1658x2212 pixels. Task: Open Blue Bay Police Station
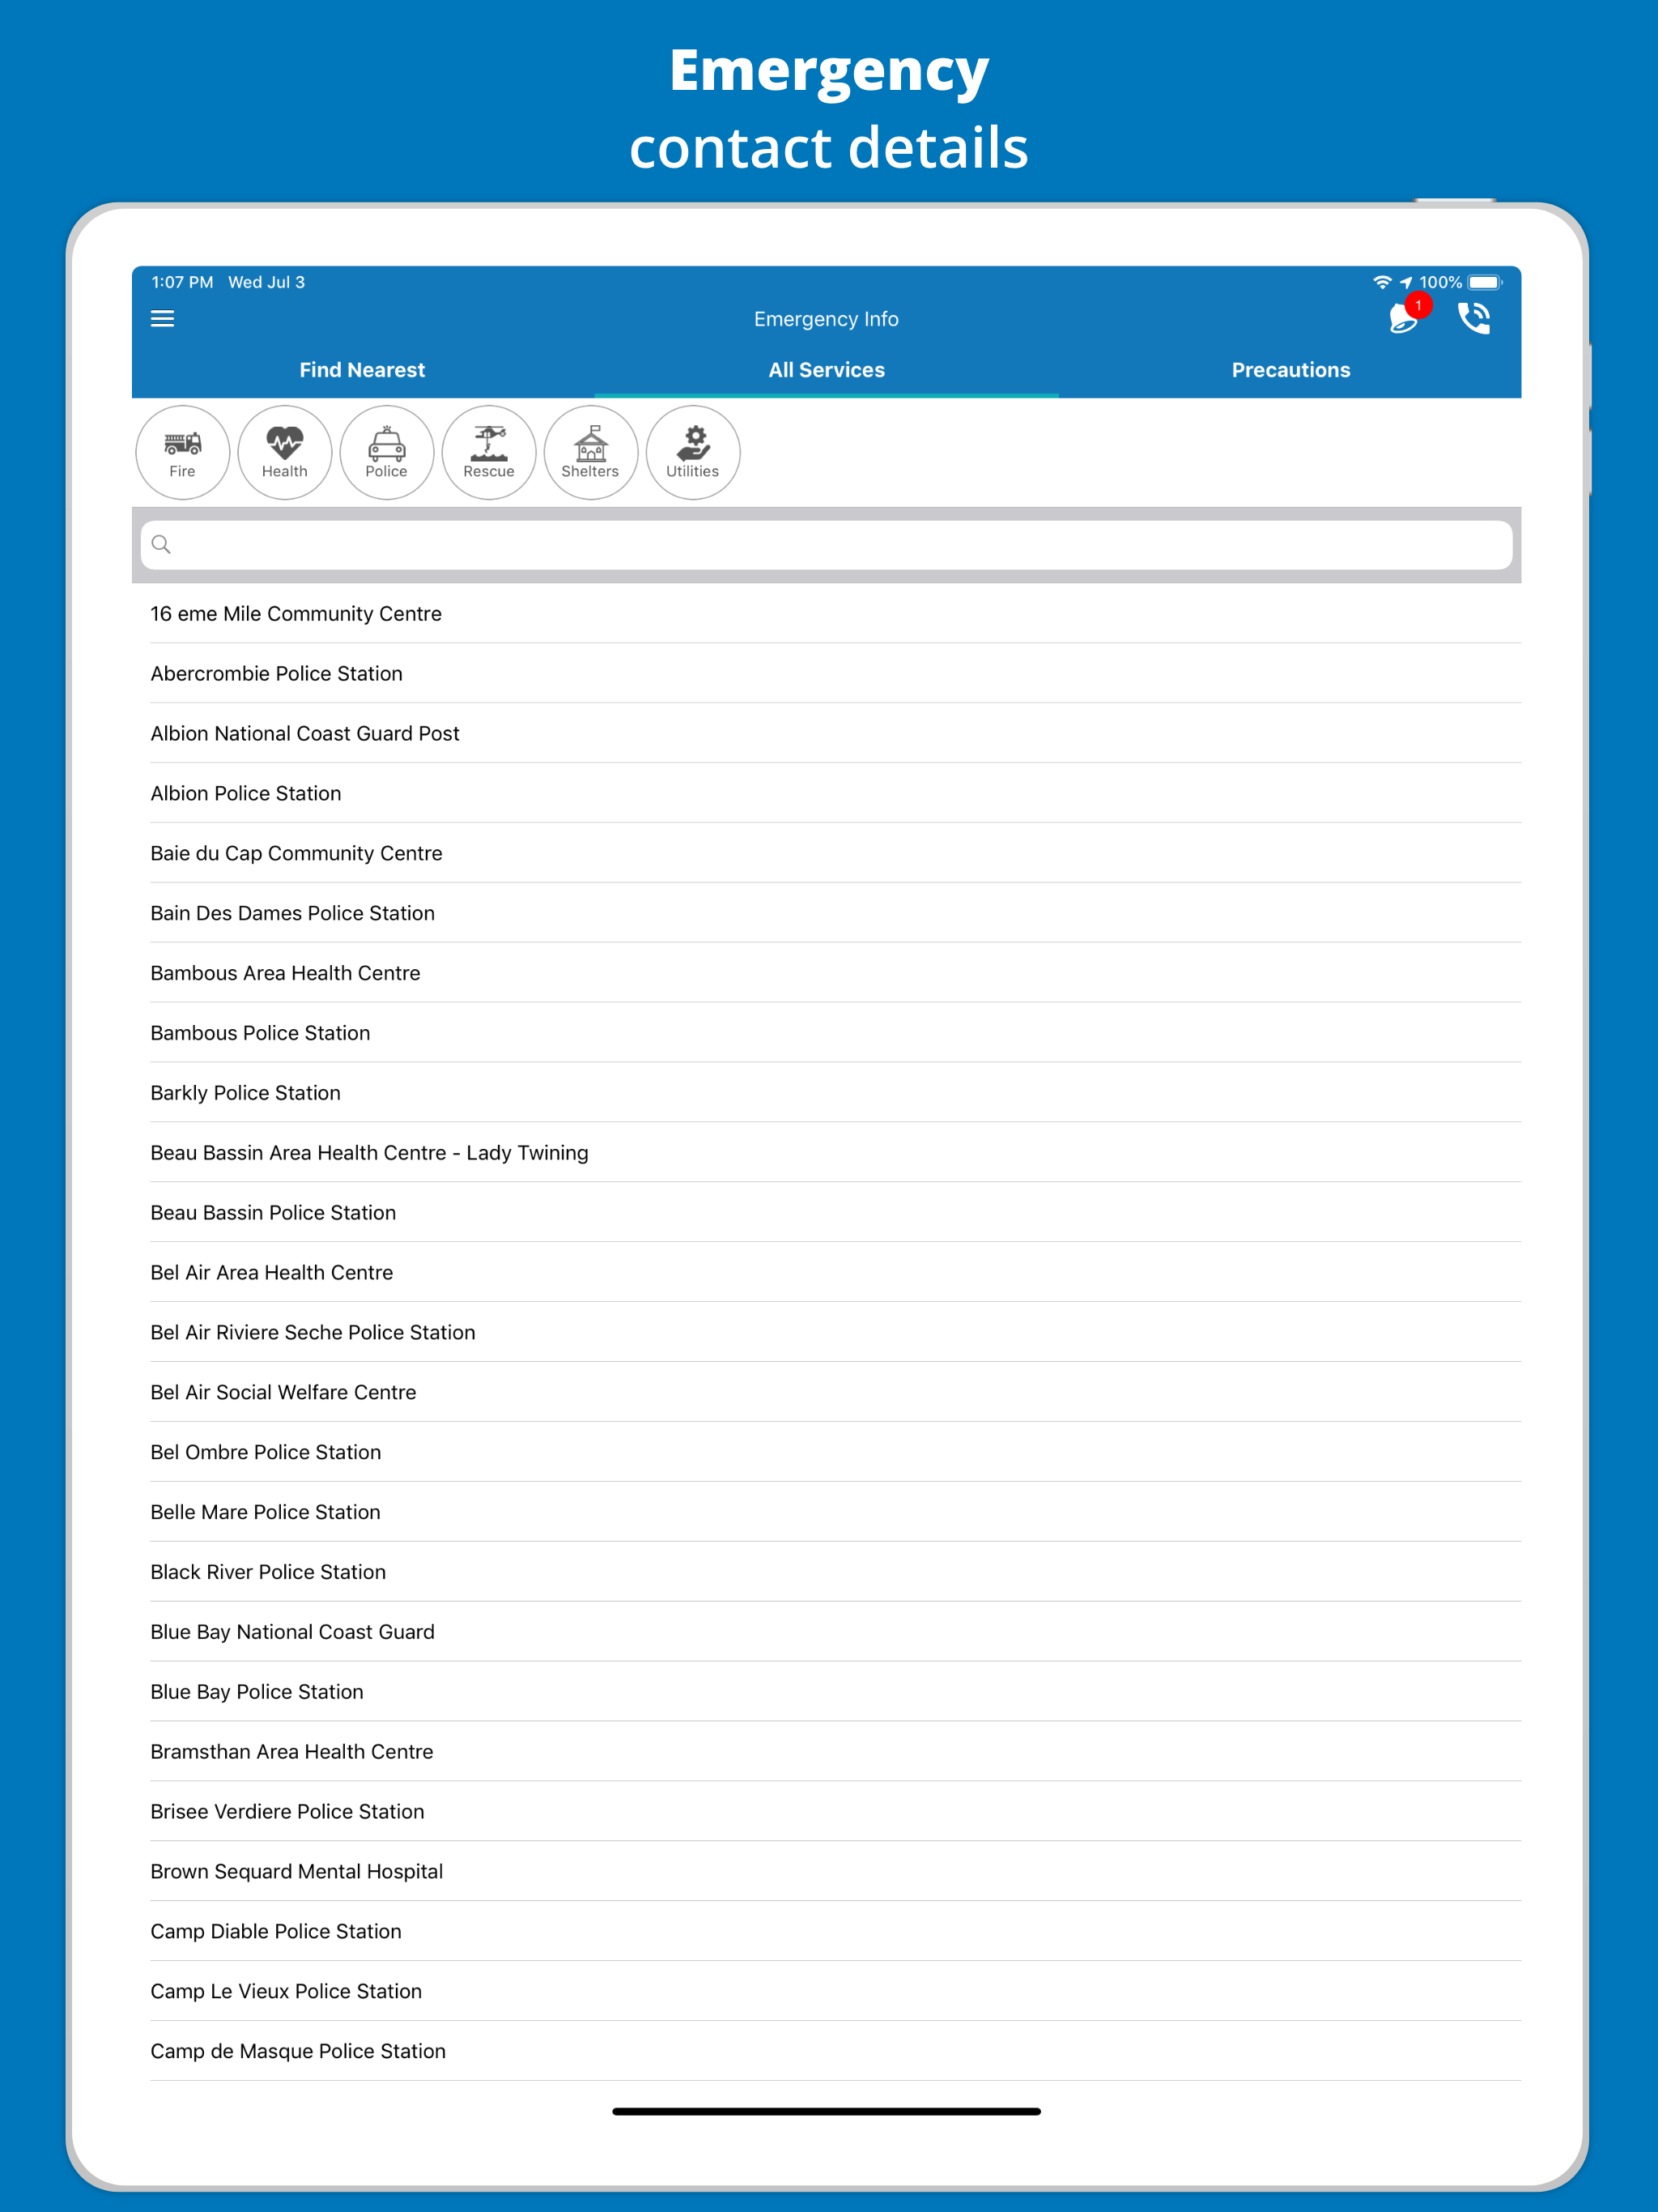[x=826, y=1693]
